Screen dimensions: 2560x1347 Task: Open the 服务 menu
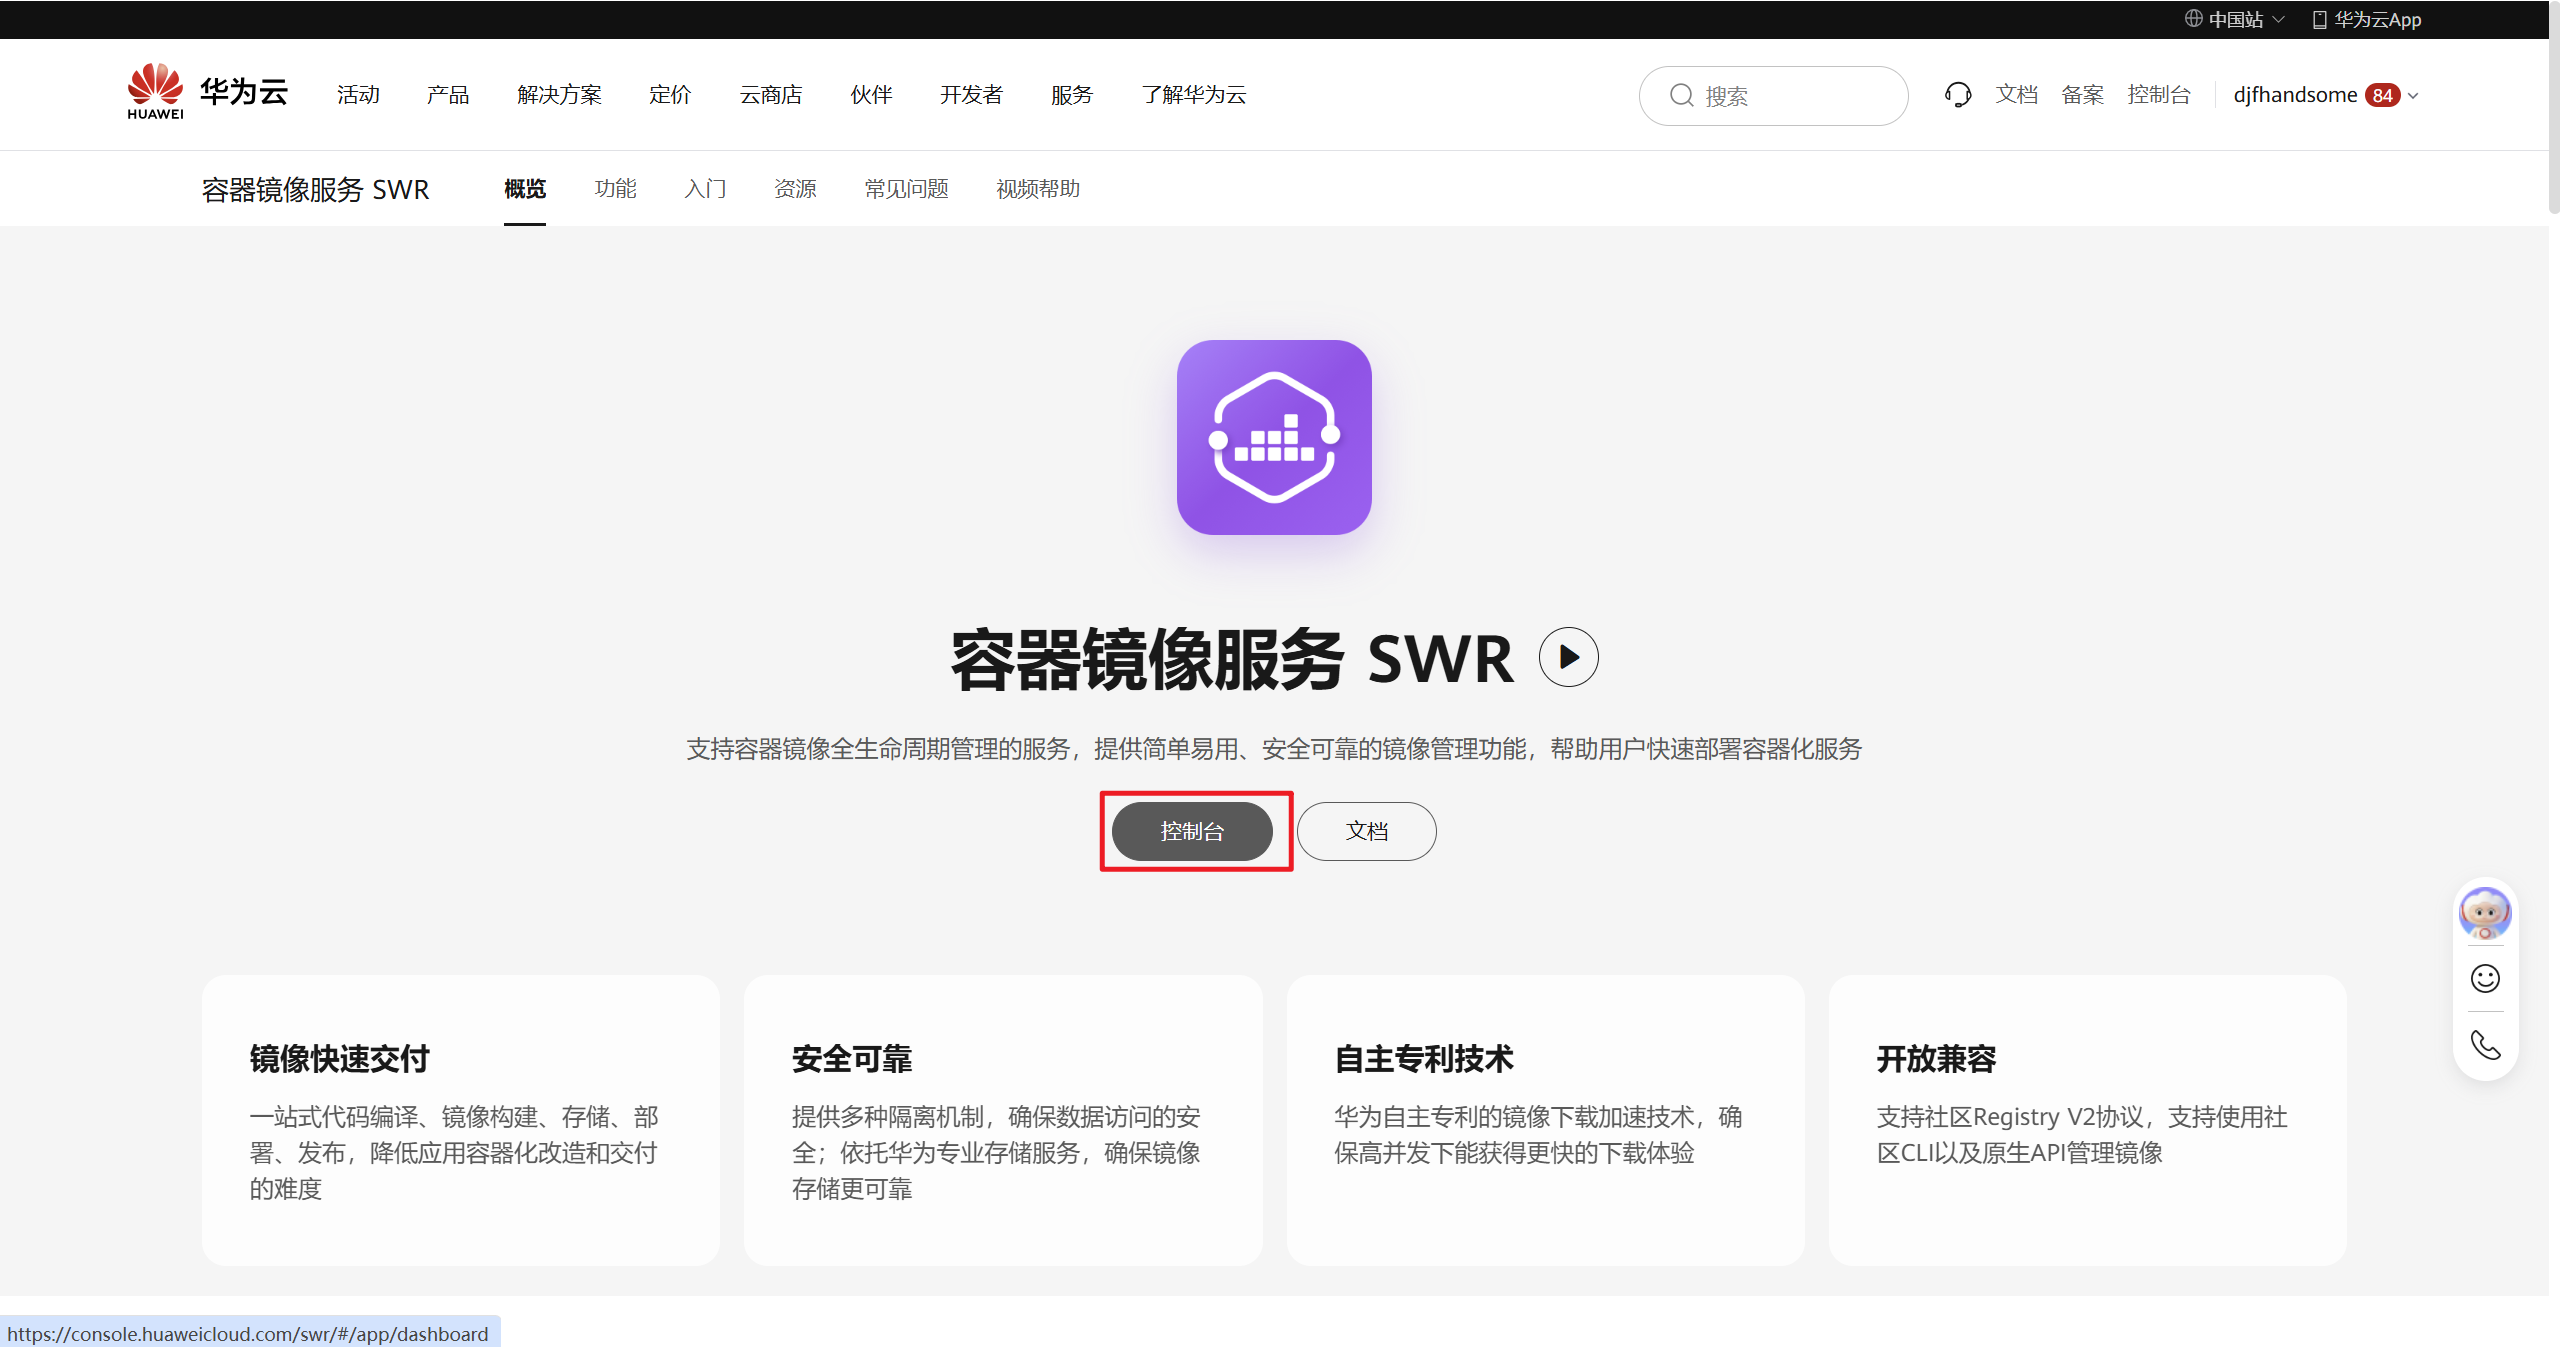pos(1072,95)
